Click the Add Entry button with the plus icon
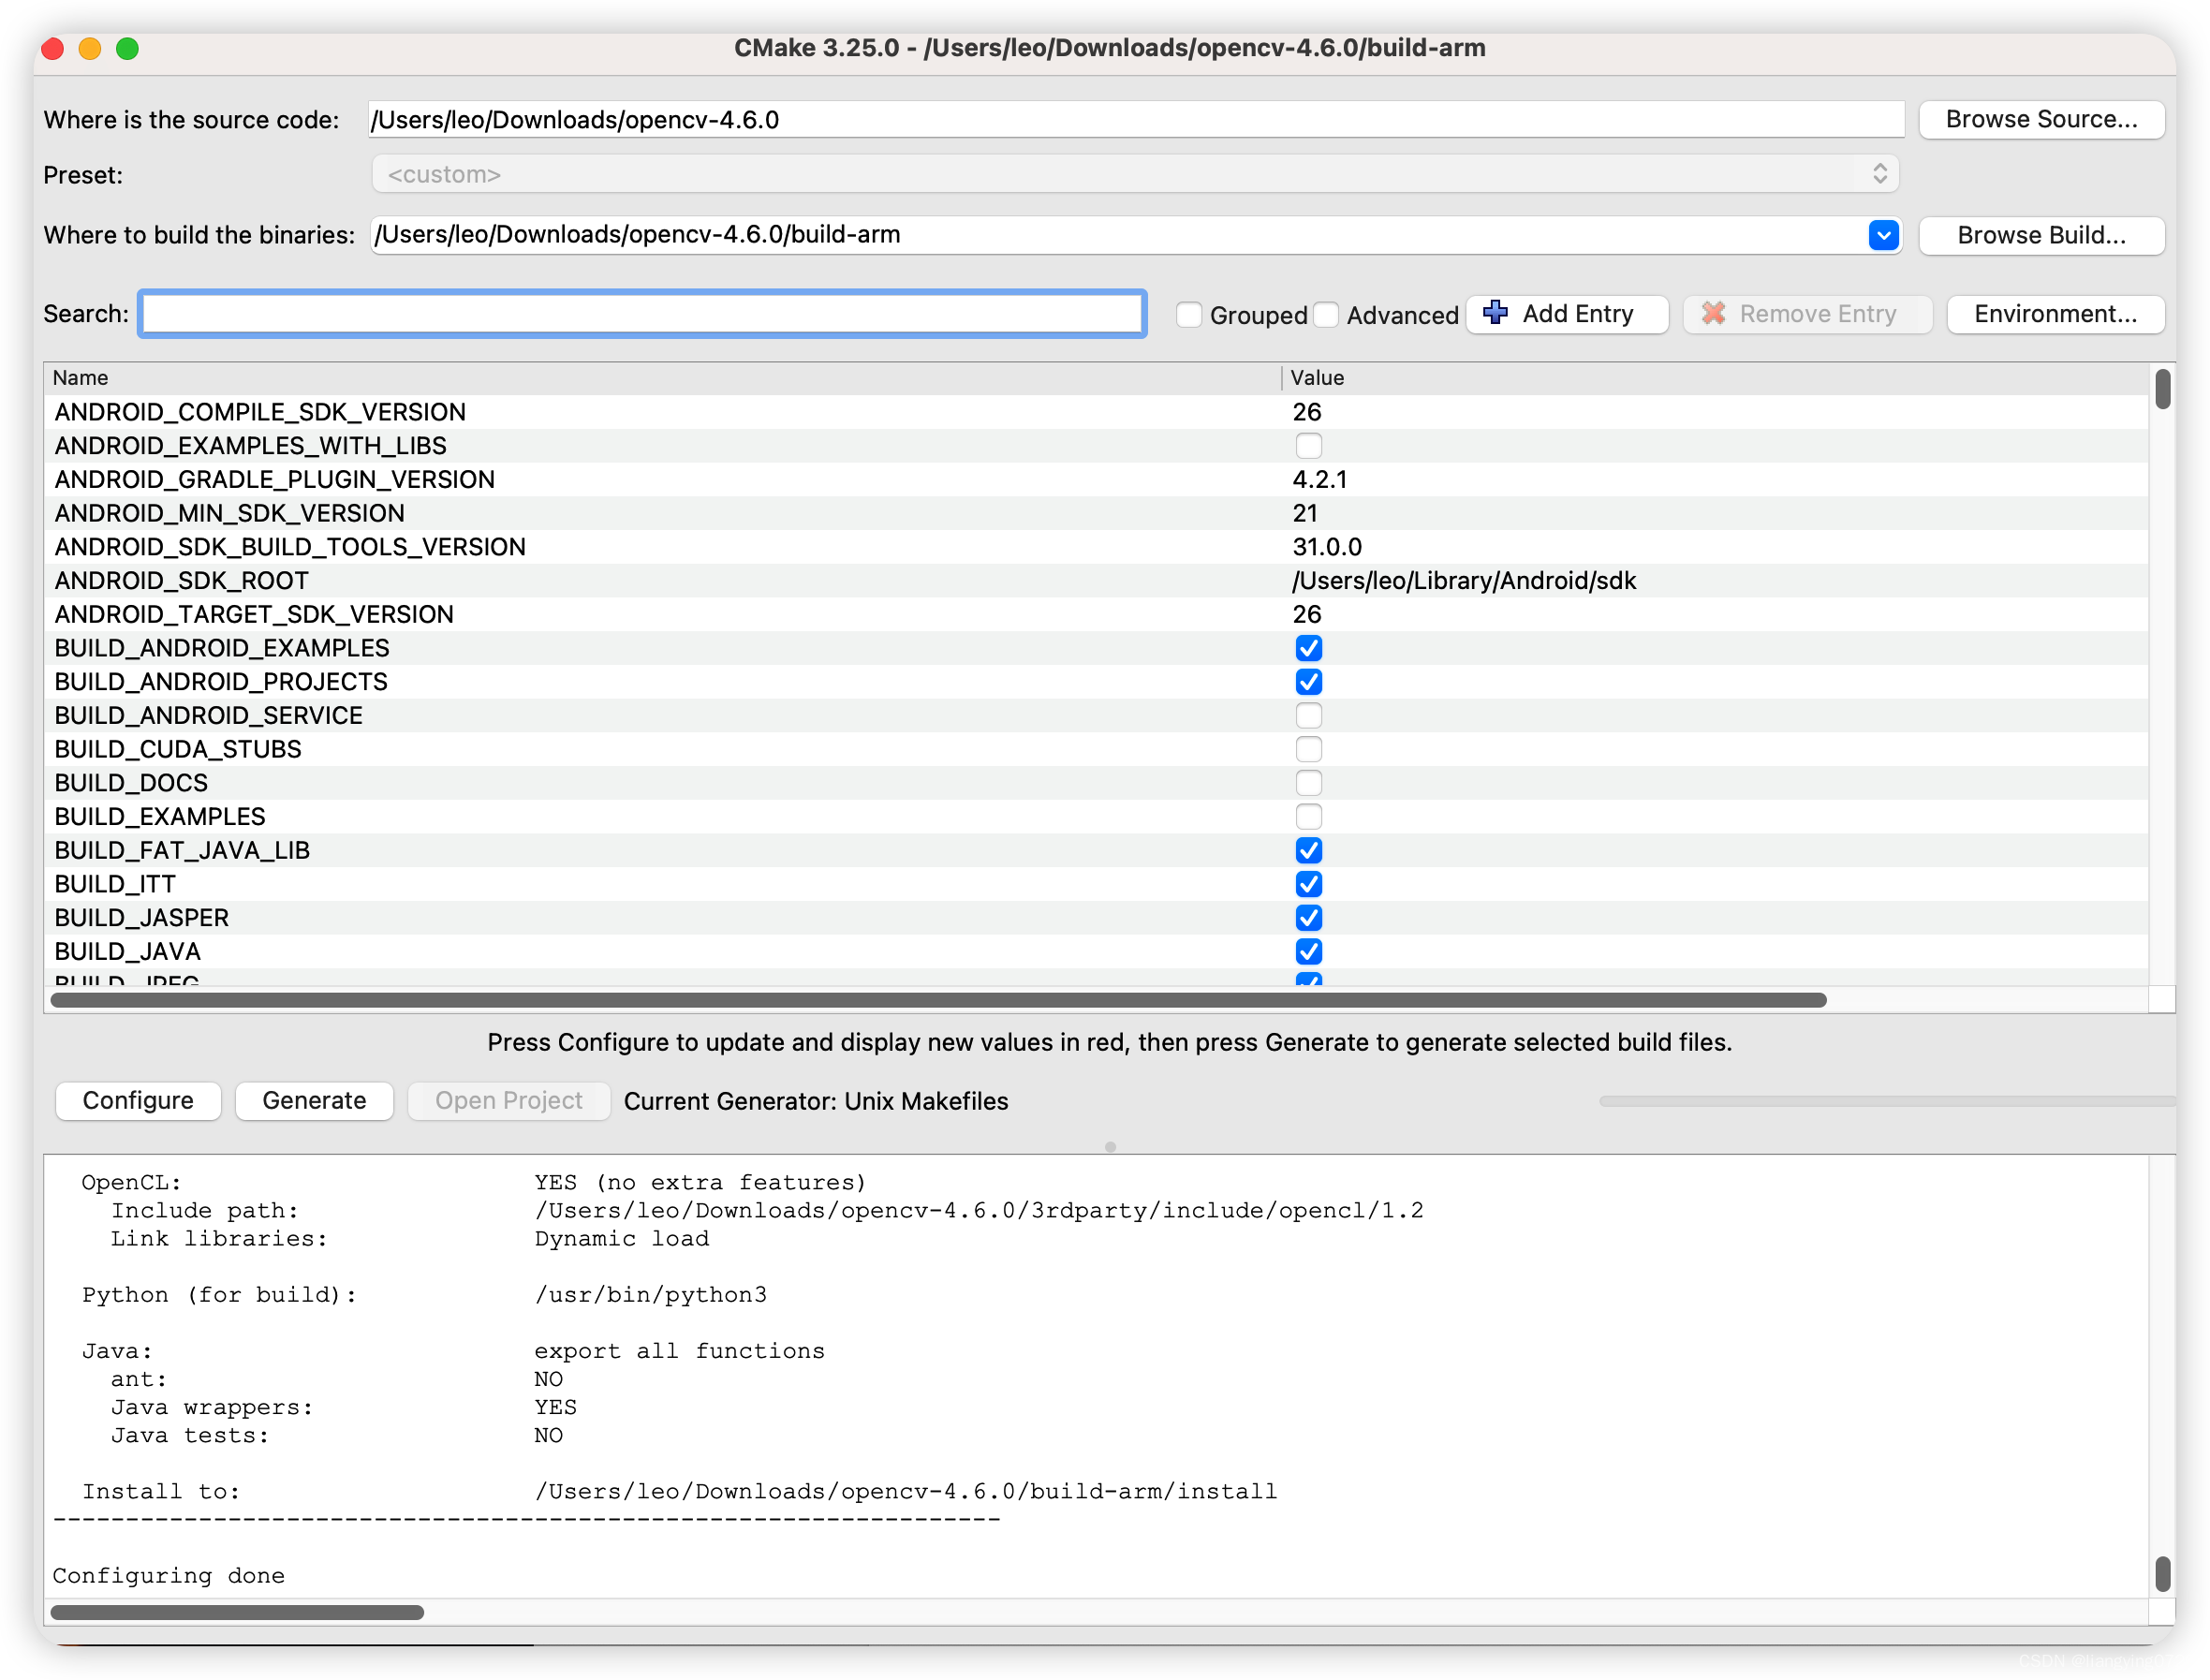The width and height of the screenshot is (2210, 1680). point(1566,314)
